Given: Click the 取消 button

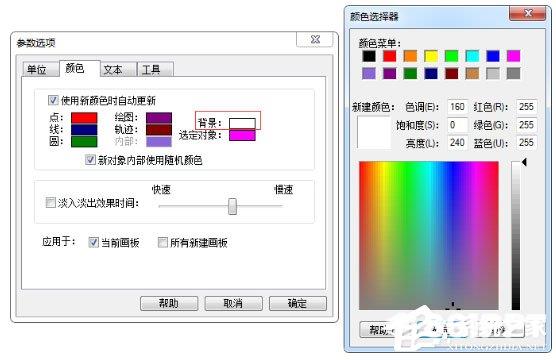Looking at the screenshot, I should pos(233,304).
